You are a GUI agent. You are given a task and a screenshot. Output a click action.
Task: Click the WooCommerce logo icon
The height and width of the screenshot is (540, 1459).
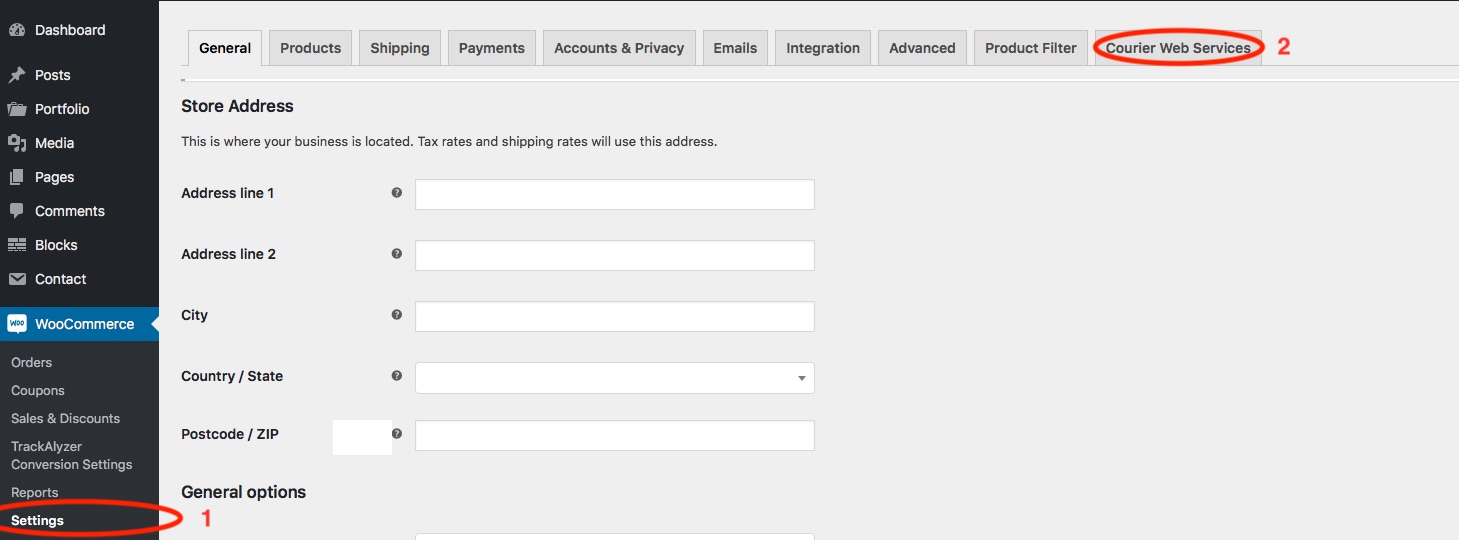[x=17, y=324]
